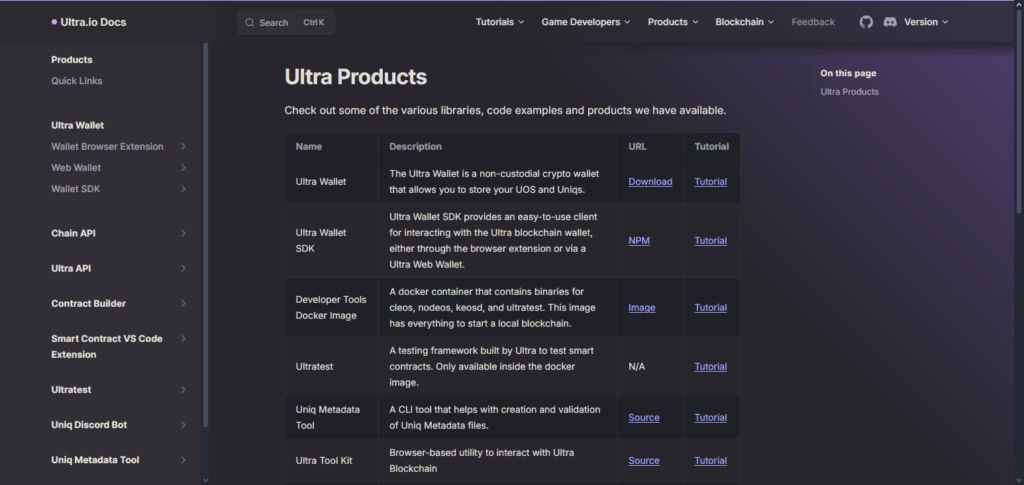Open the Ultra Tool Kit Tutorial link
Image resolution: width=1024 pixels, height=485 pixels.
point(711,461)
